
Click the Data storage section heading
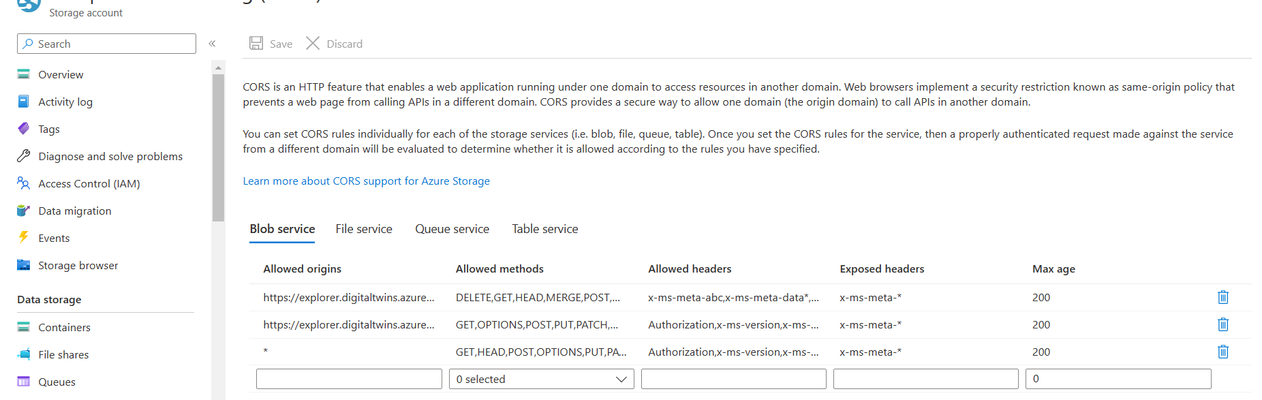tap(49, 299)
